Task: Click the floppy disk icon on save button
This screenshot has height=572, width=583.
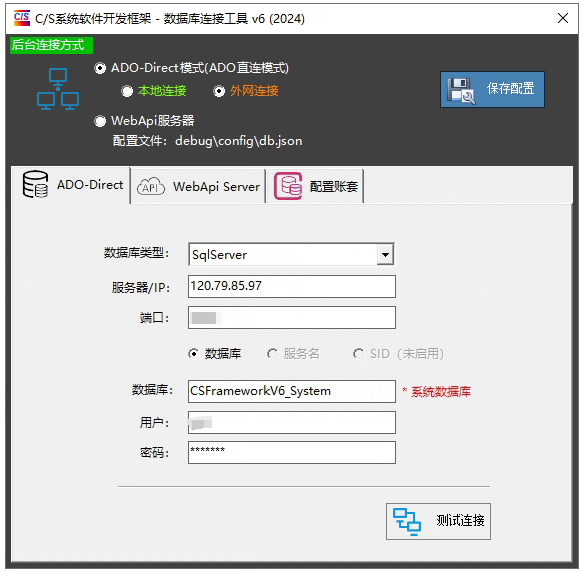Action: click(x=461, y=90)
